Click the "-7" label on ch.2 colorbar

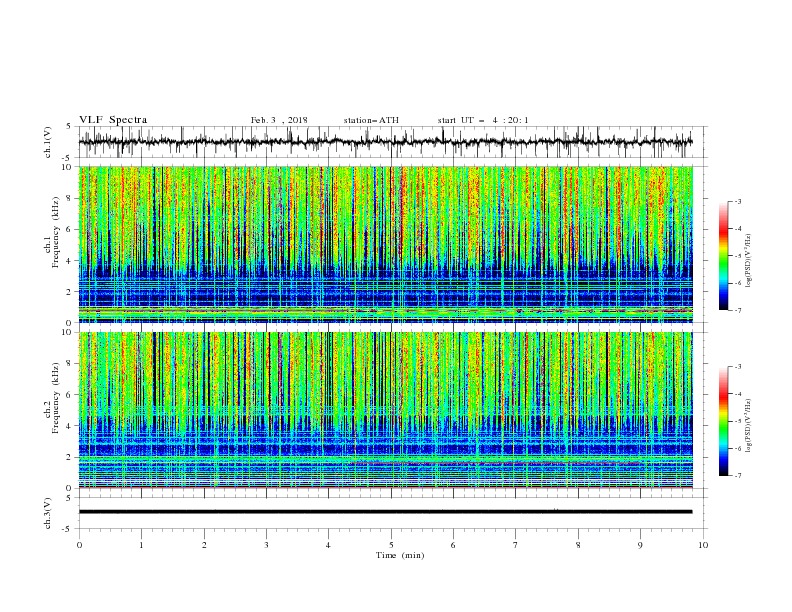click(x=737, y=476)
